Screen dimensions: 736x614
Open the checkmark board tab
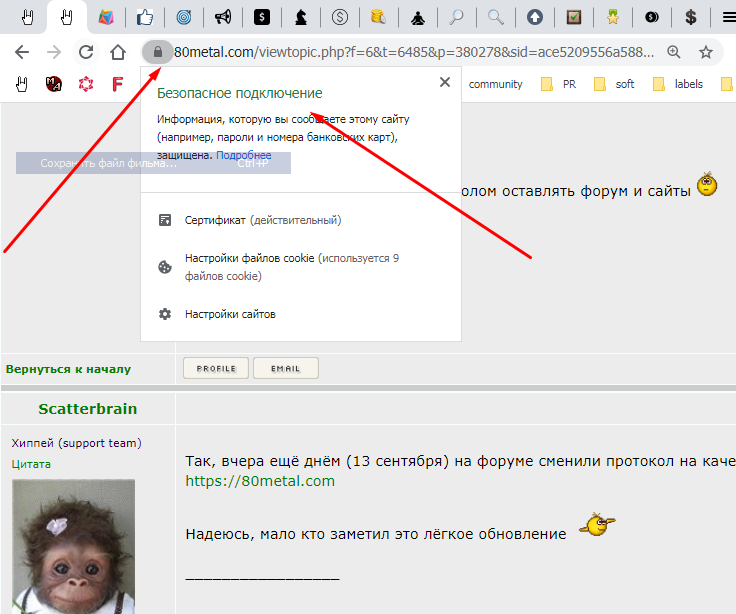coord(574,17)
